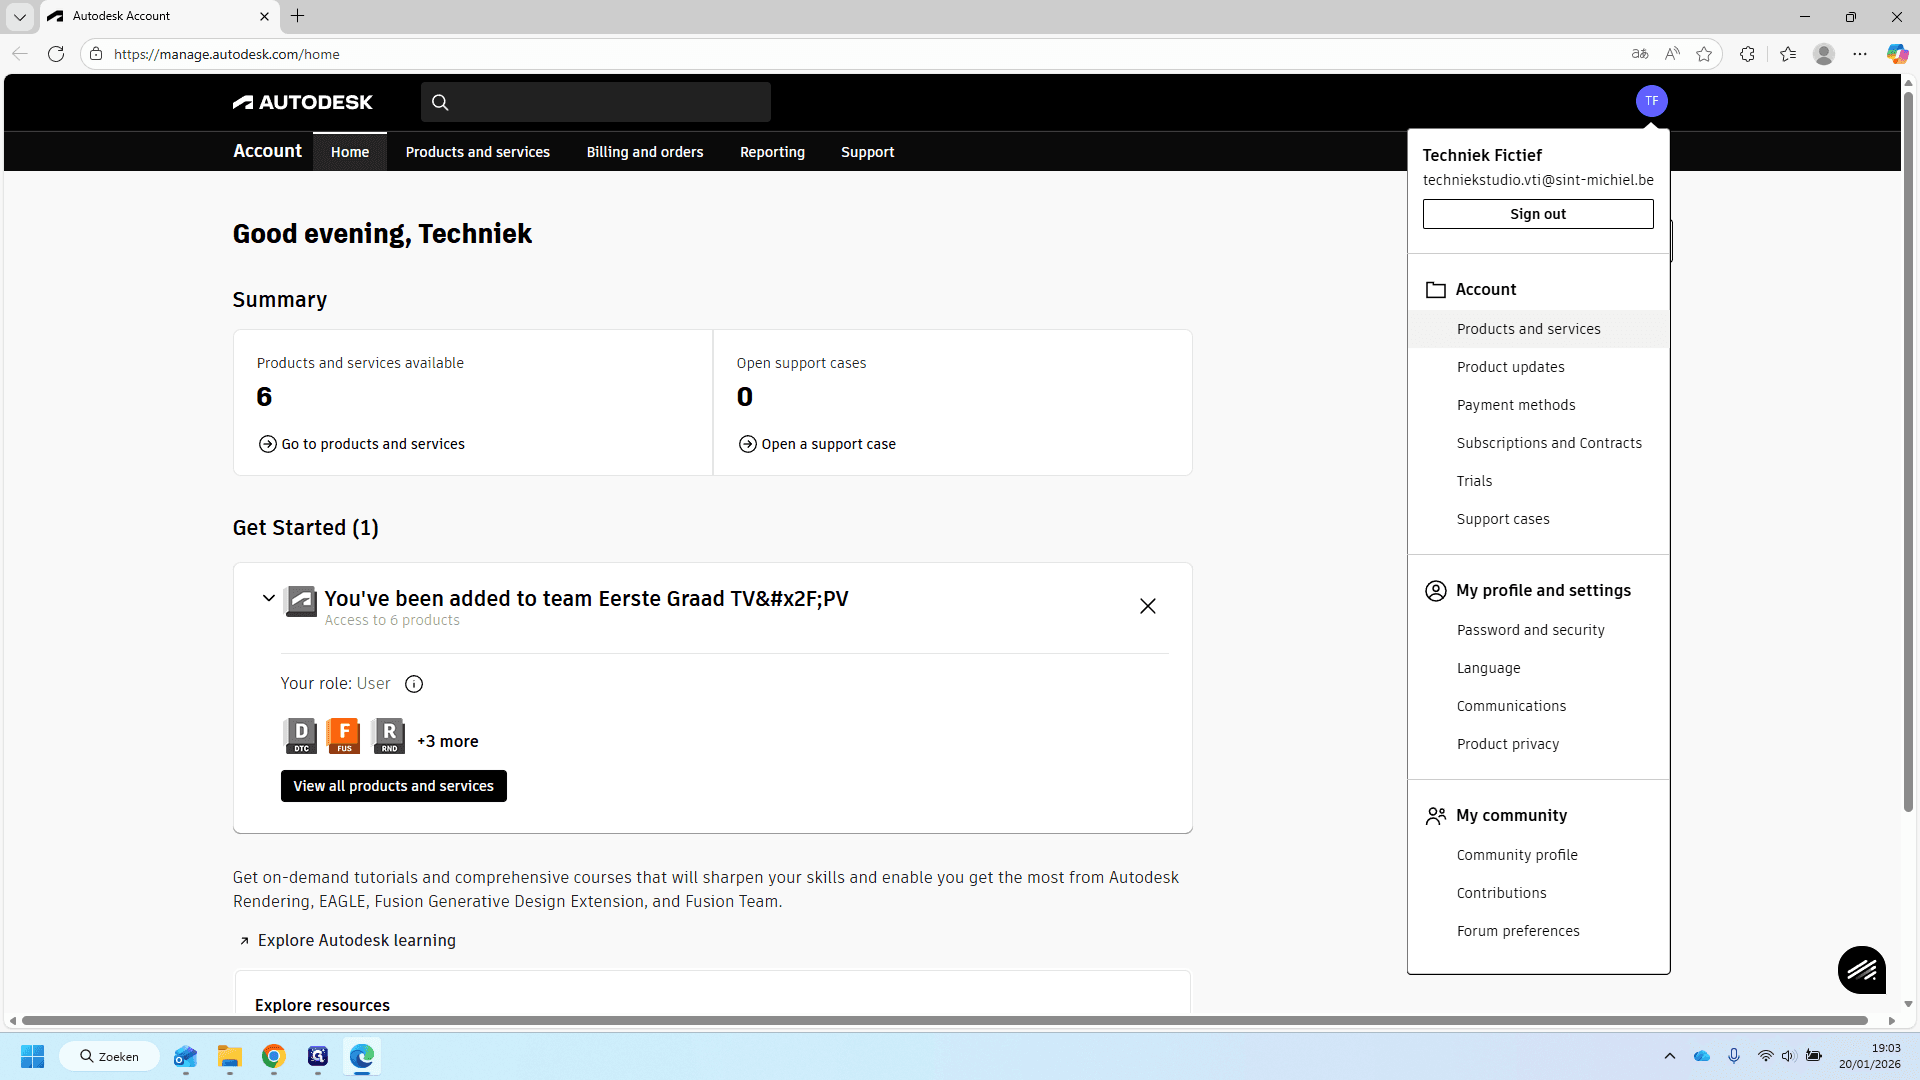Open favorites list icon
This screenshot has height=1080, width=1920.
1788,54
